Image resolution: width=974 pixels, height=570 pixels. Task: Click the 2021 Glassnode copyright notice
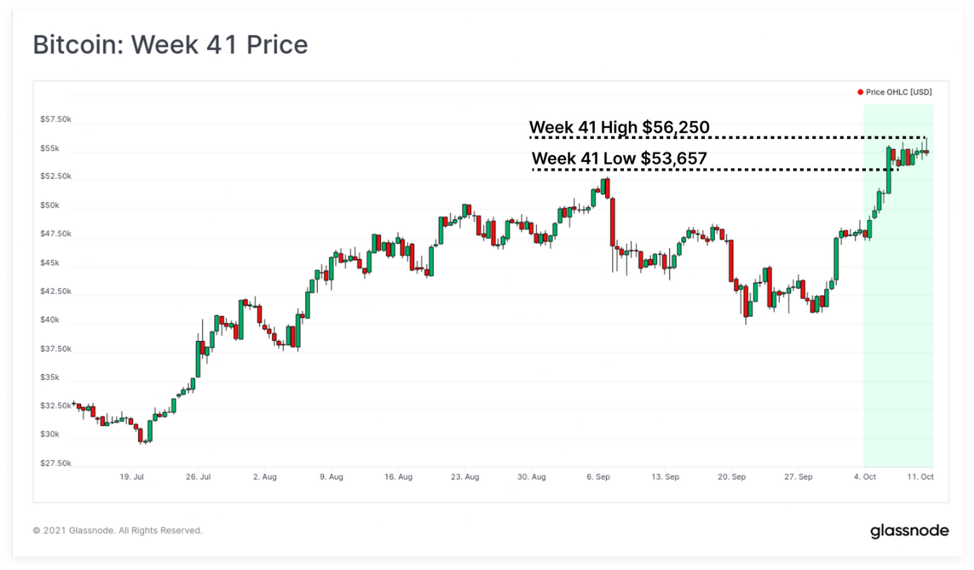117,530
